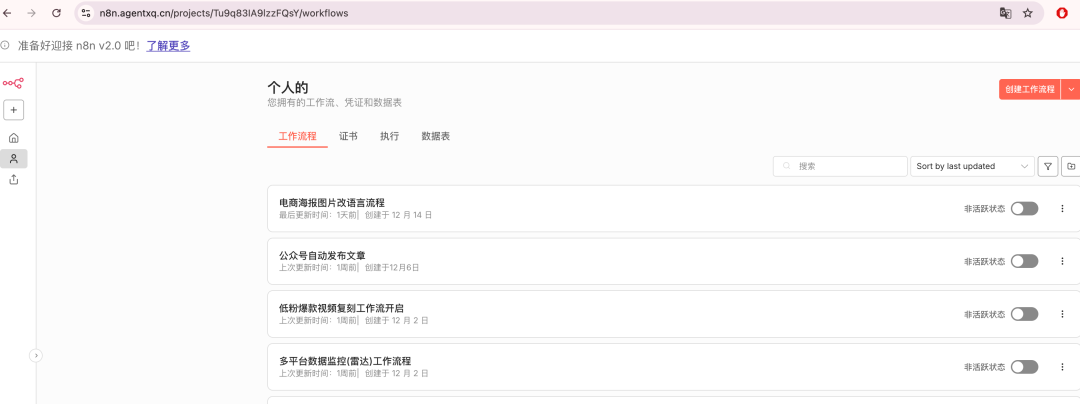Click the 创建工作流程 button

(1028, 89)
